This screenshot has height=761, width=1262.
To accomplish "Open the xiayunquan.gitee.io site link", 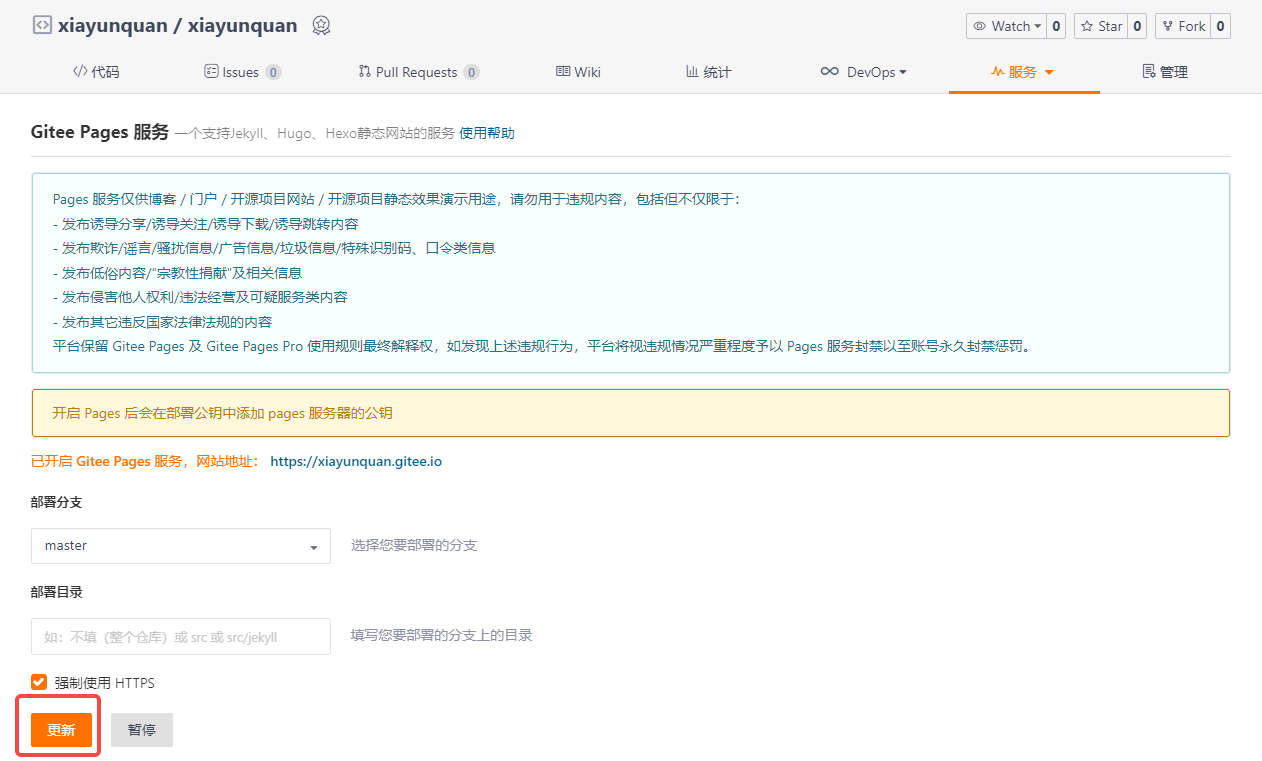I will [356, 461].
